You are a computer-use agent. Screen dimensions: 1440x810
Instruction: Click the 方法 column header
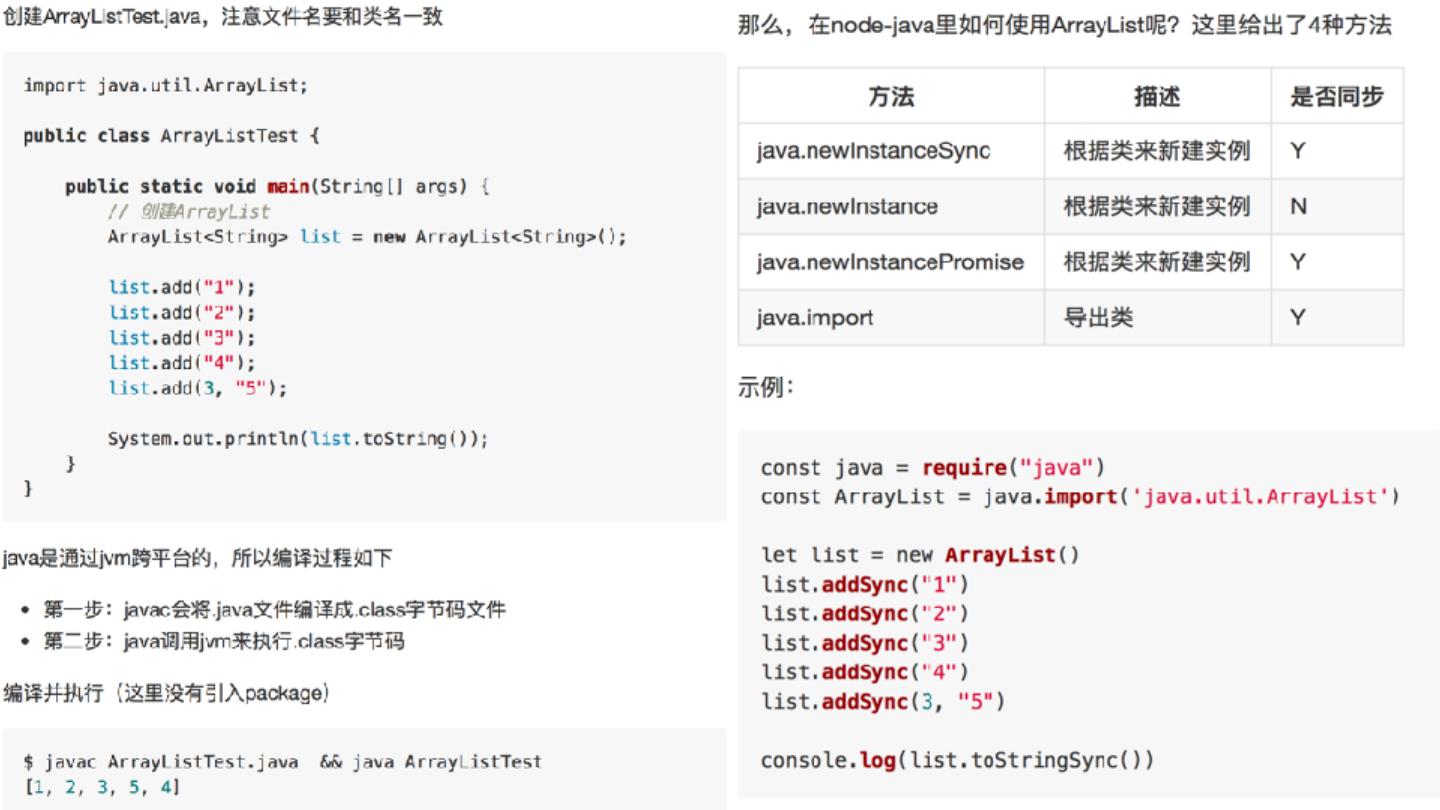891,96
